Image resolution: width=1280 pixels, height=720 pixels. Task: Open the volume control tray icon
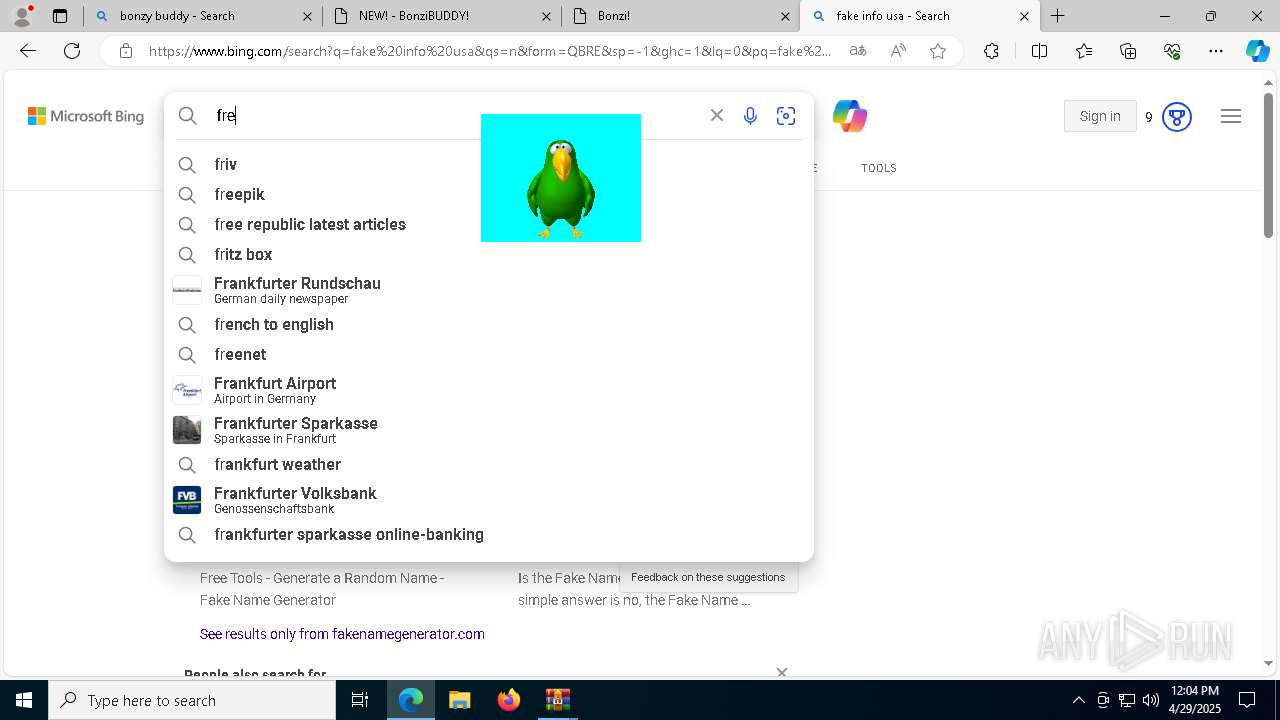1150,700
